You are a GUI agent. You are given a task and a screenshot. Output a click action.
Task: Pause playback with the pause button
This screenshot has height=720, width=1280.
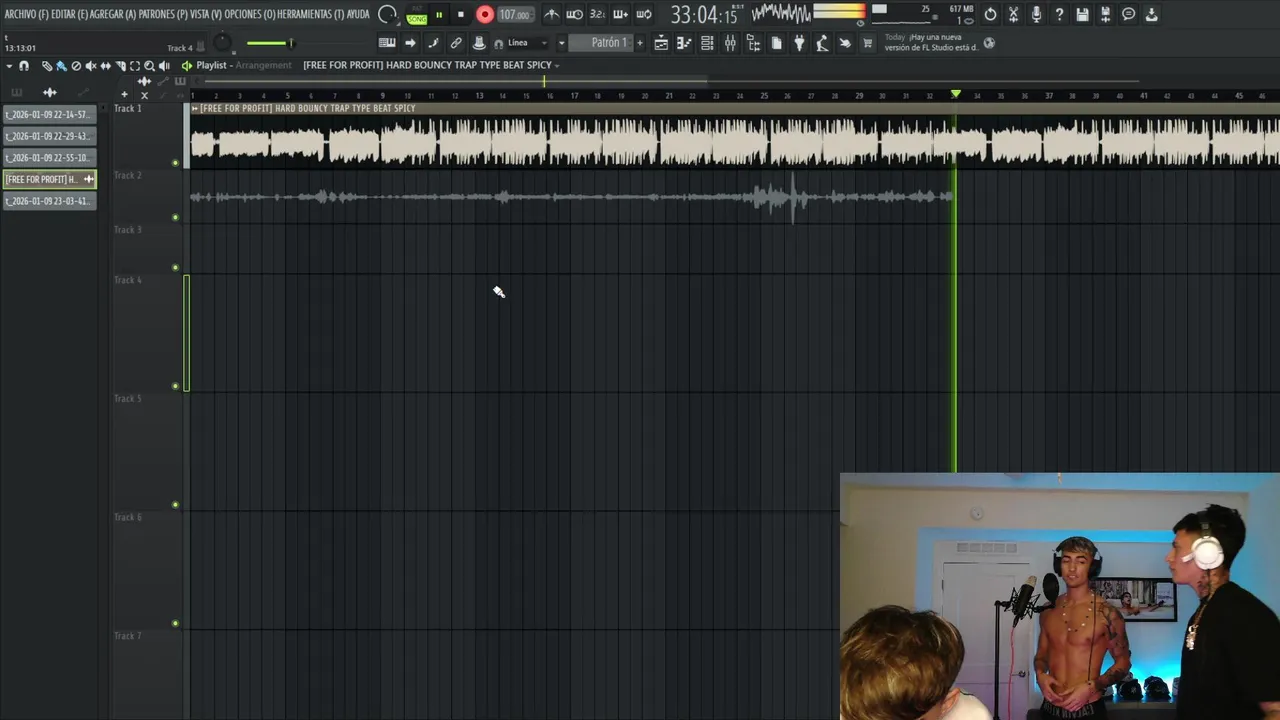click(439, 15)
